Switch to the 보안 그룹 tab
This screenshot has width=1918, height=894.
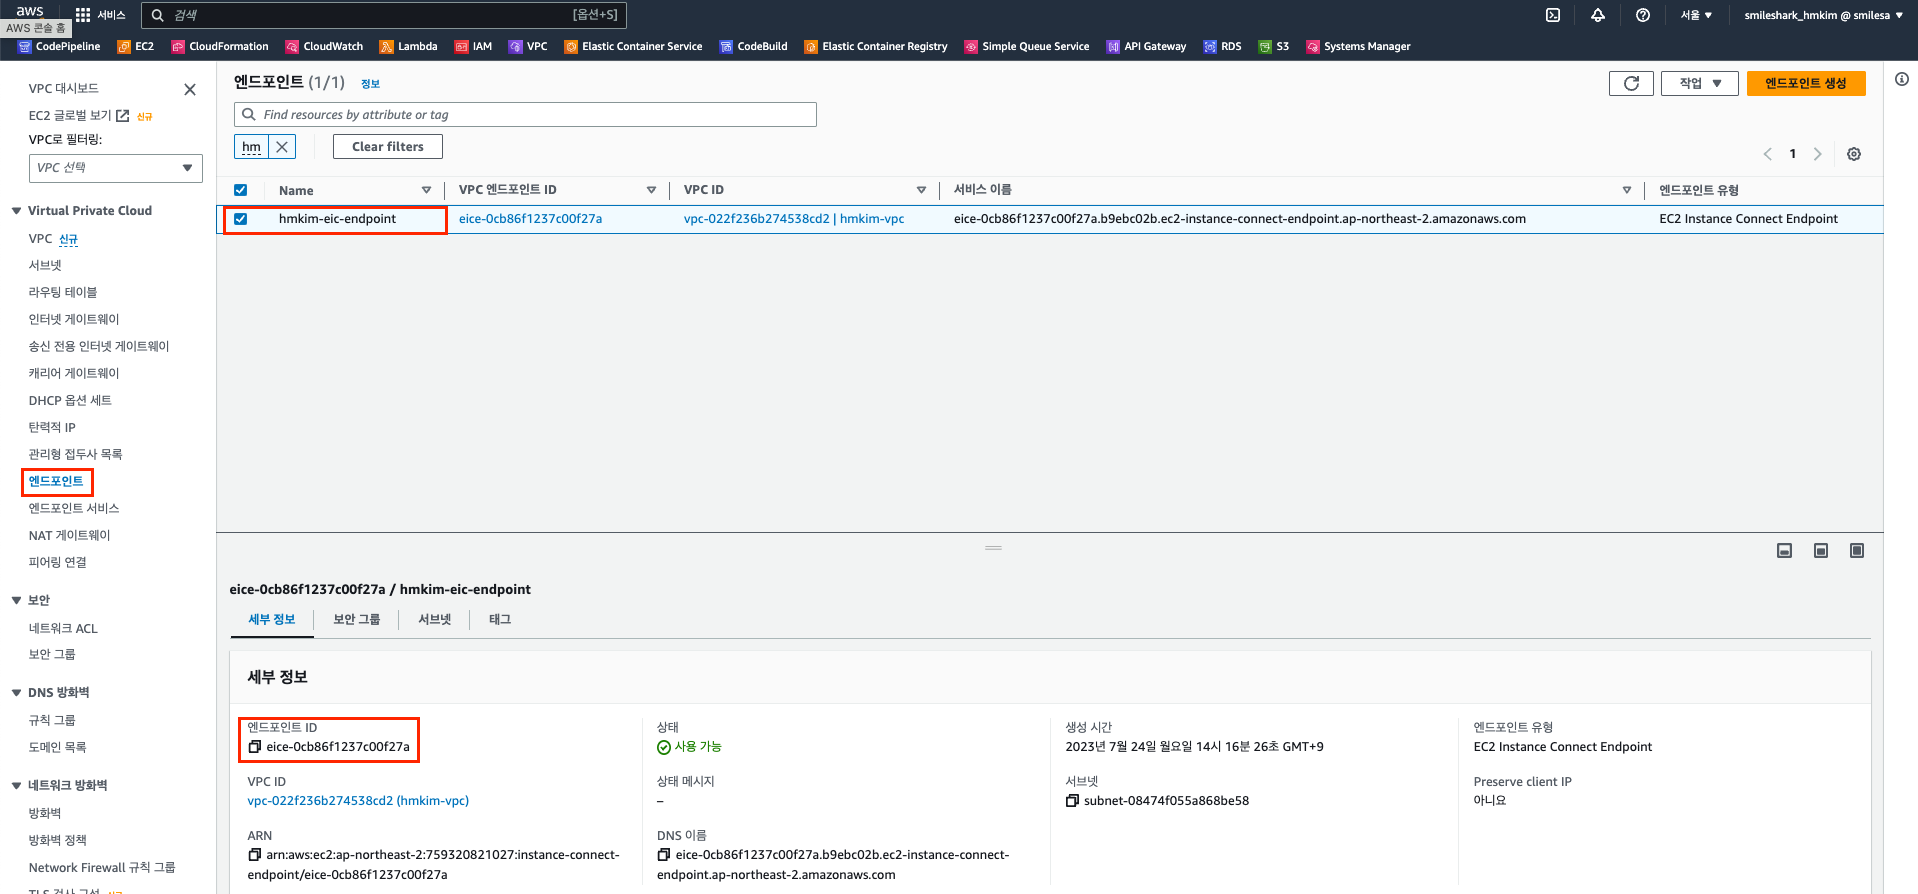pos(357,620)
